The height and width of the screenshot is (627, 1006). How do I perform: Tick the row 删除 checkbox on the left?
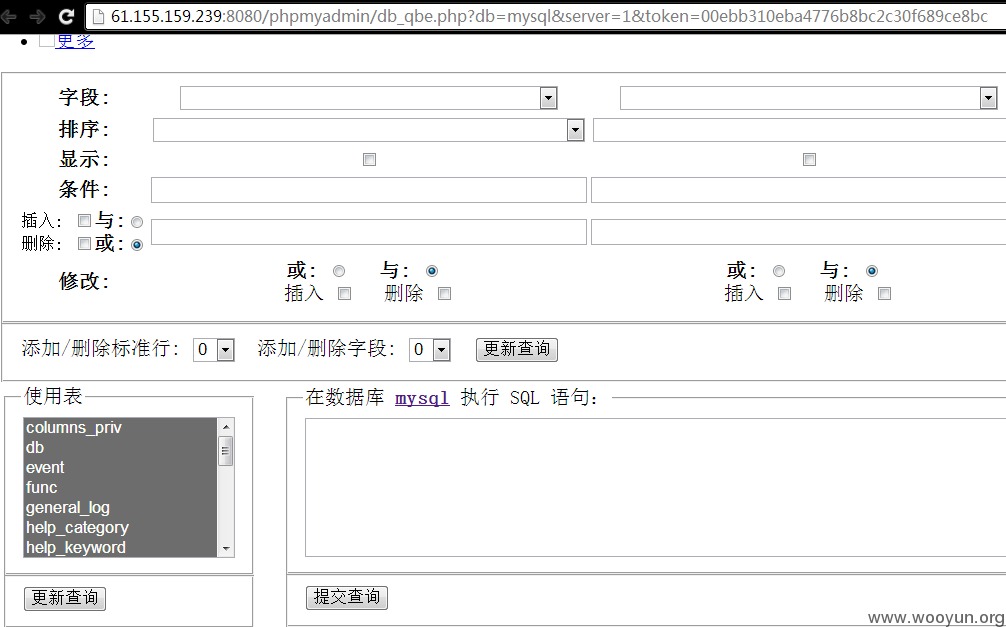[84, 244]
